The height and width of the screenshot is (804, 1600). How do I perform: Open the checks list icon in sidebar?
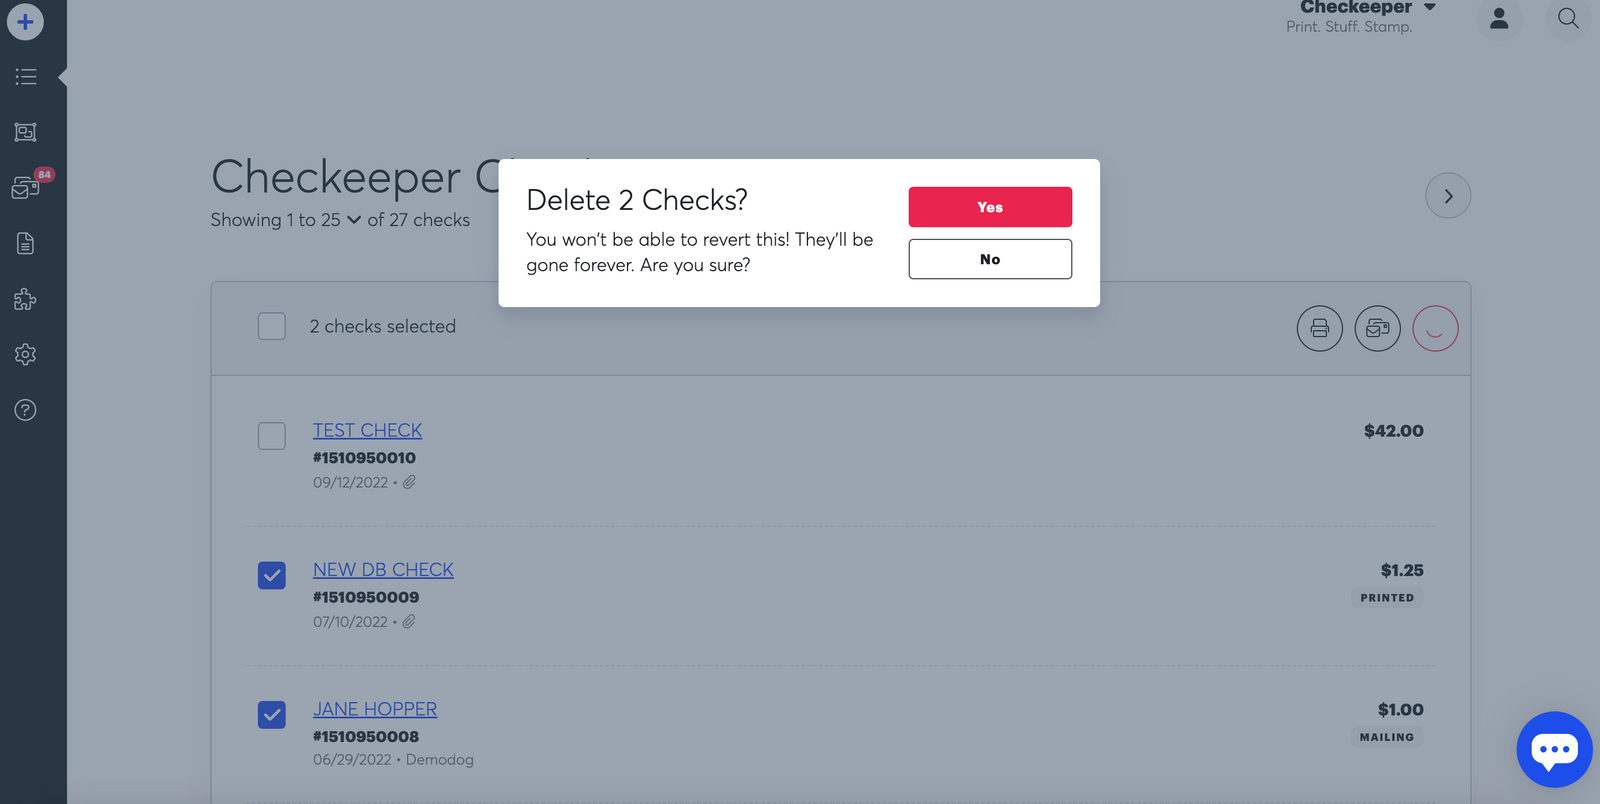point(26,77)
